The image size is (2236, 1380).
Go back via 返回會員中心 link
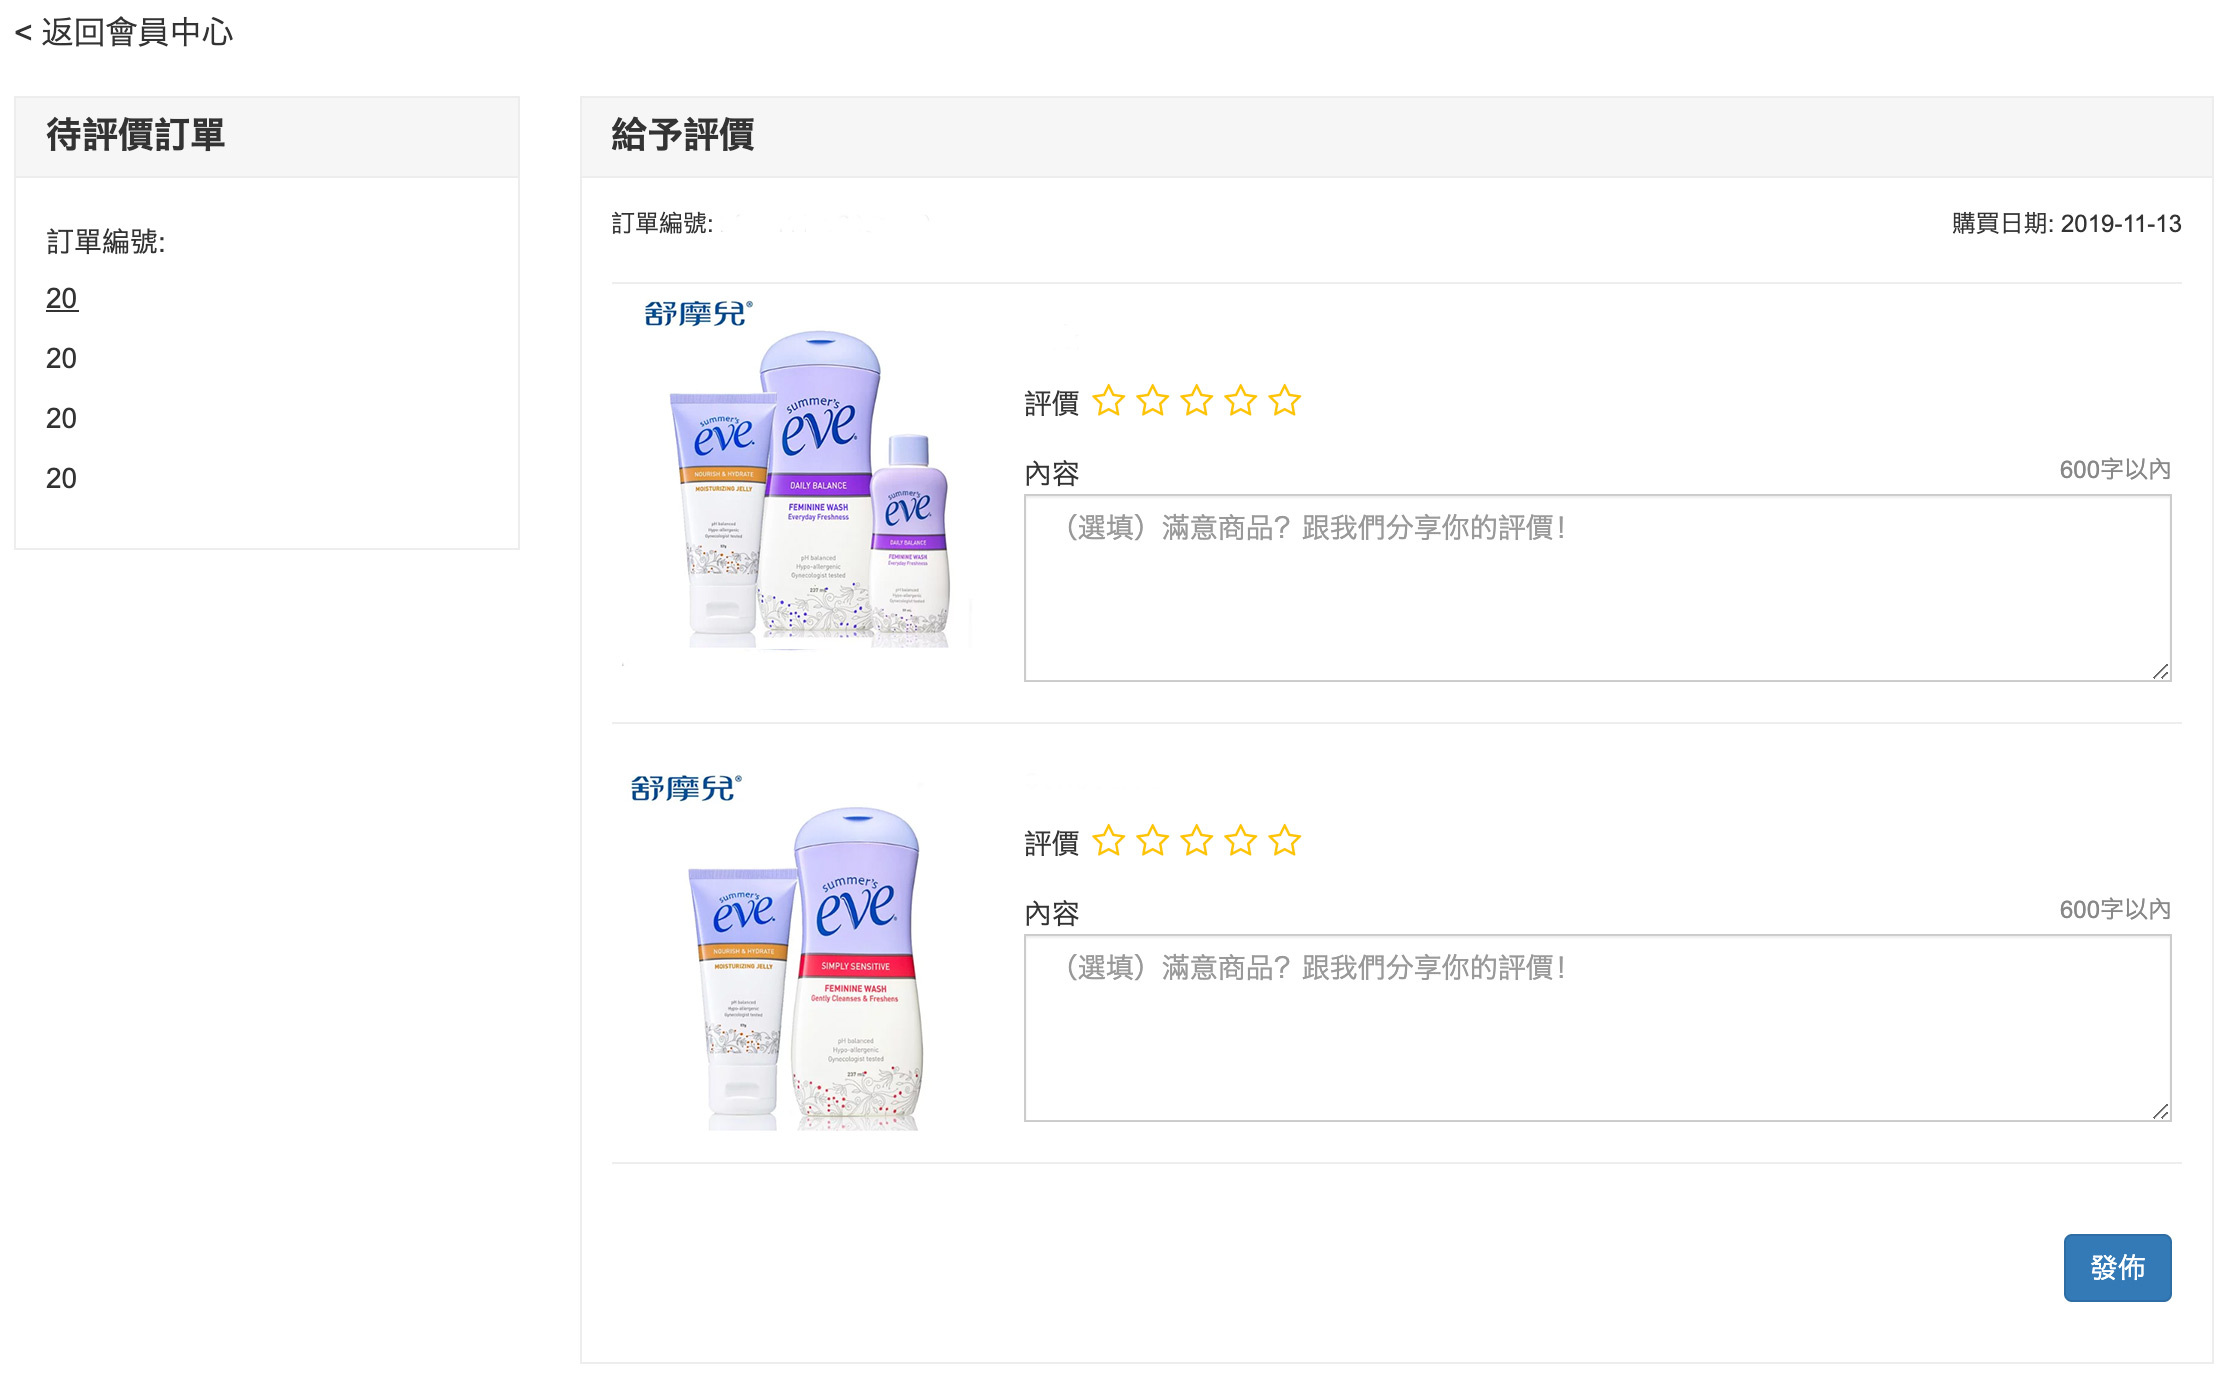tap(124, 33)
